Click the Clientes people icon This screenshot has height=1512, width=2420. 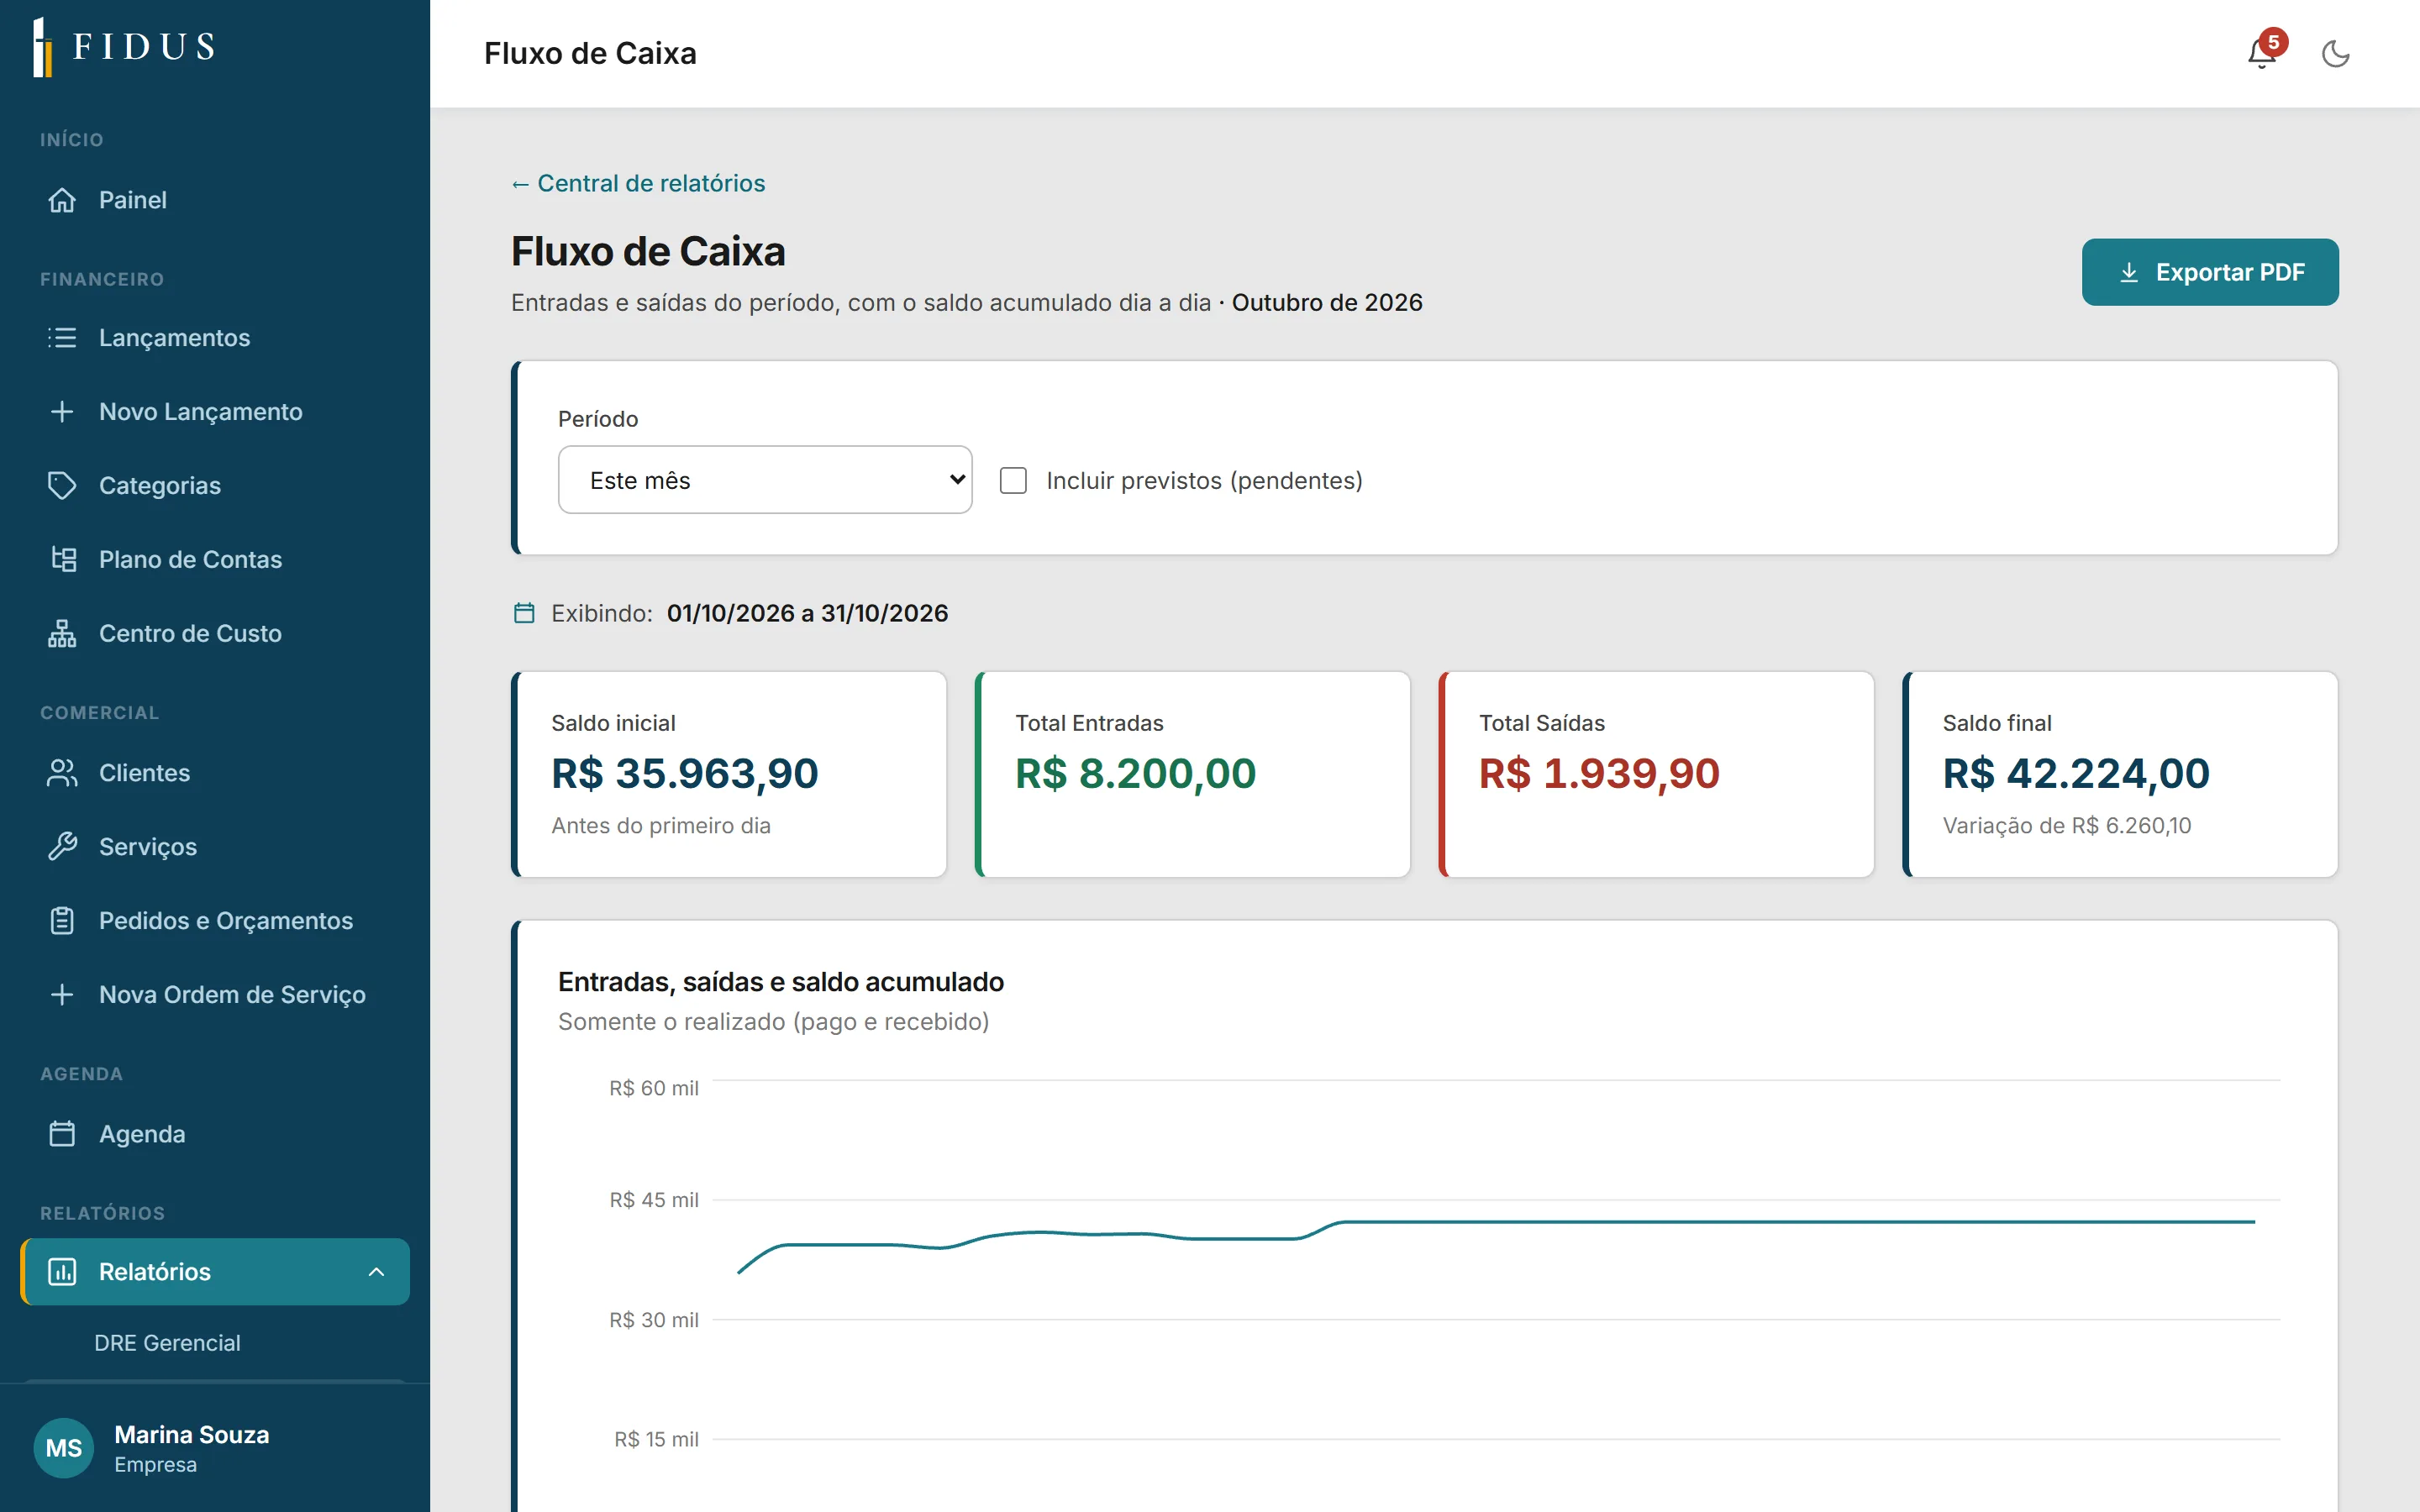point(62,773)
